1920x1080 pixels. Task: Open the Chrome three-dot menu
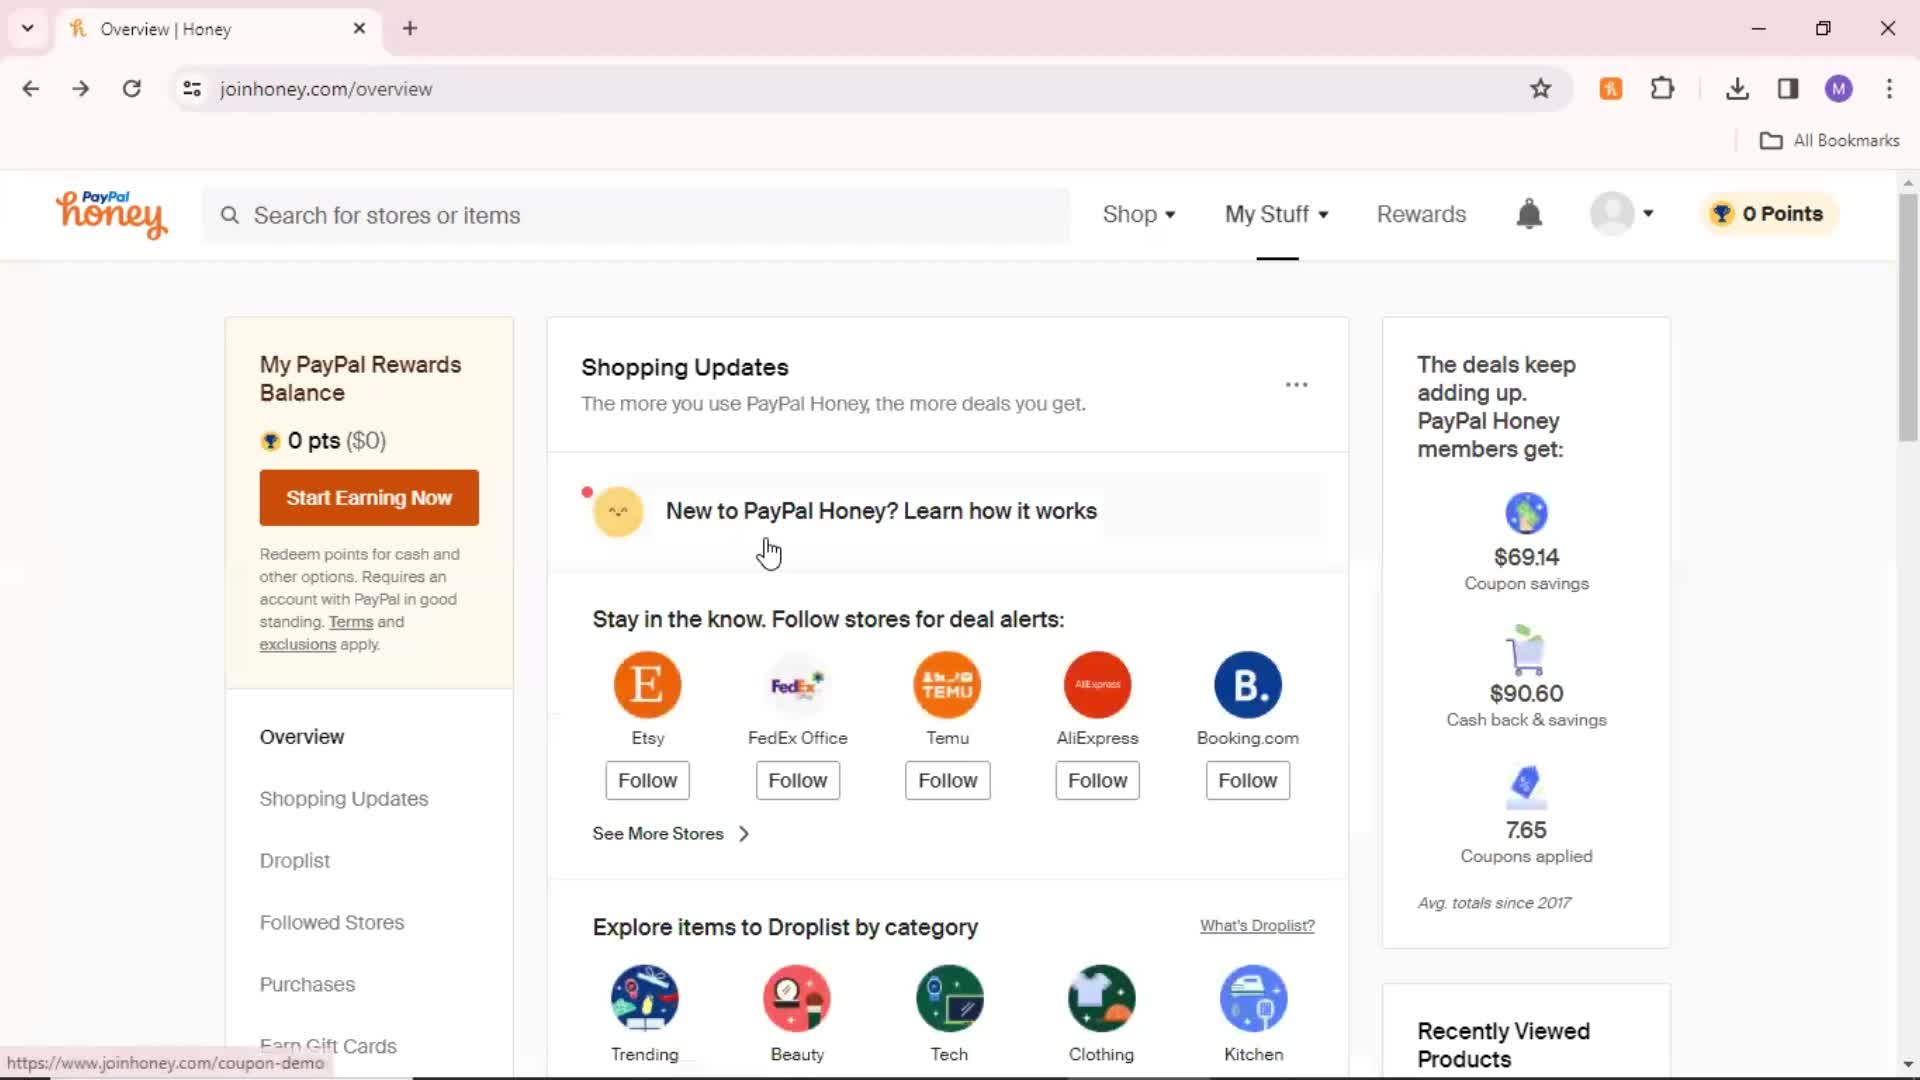coord(1889,89)
